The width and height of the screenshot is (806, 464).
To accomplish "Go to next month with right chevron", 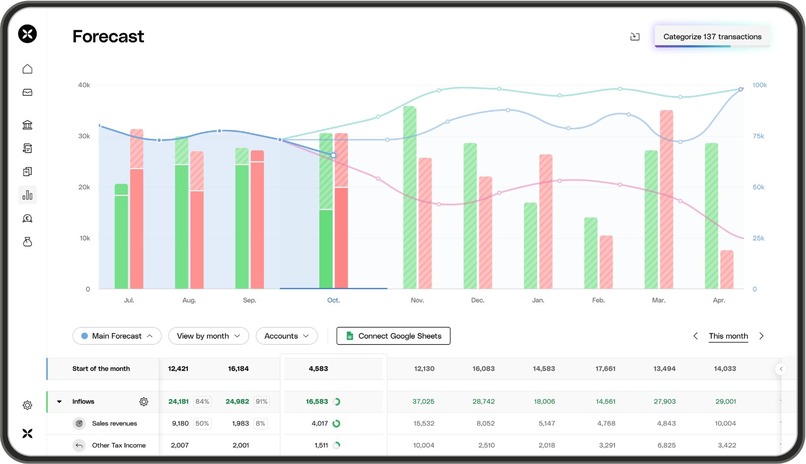I will [x=761, y=336].
